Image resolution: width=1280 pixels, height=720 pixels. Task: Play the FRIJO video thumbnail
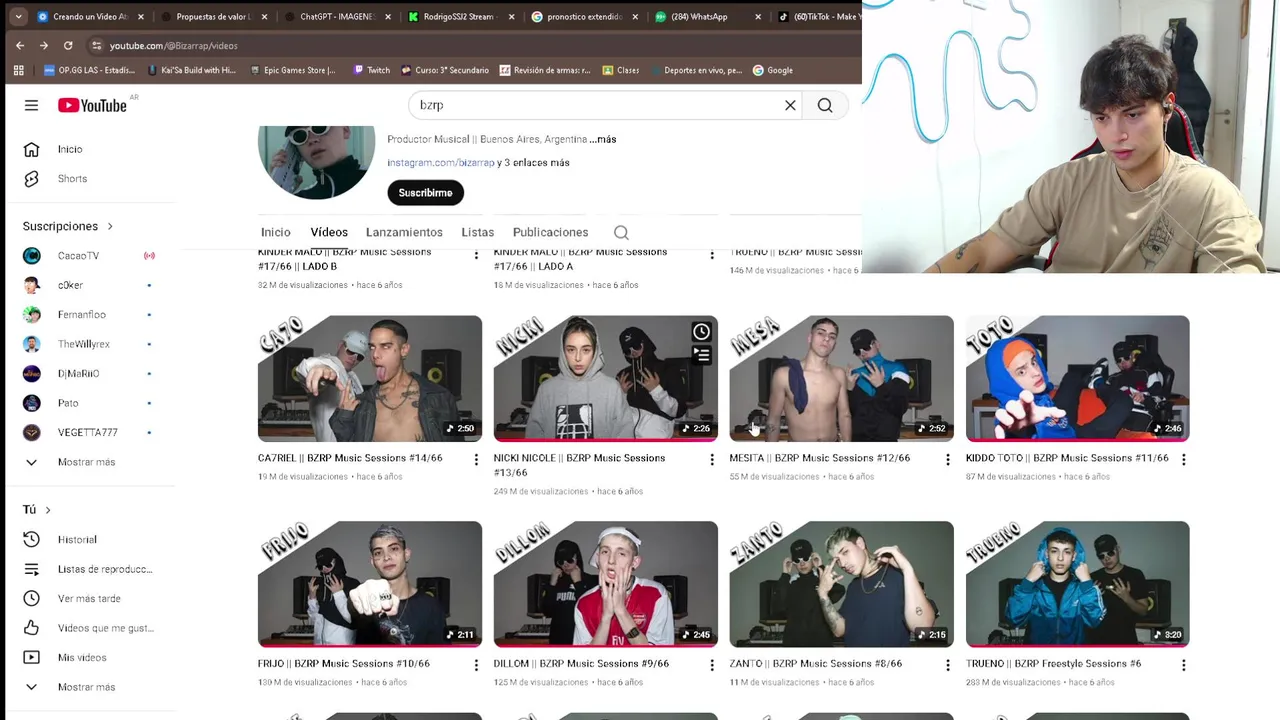[369, 584]
